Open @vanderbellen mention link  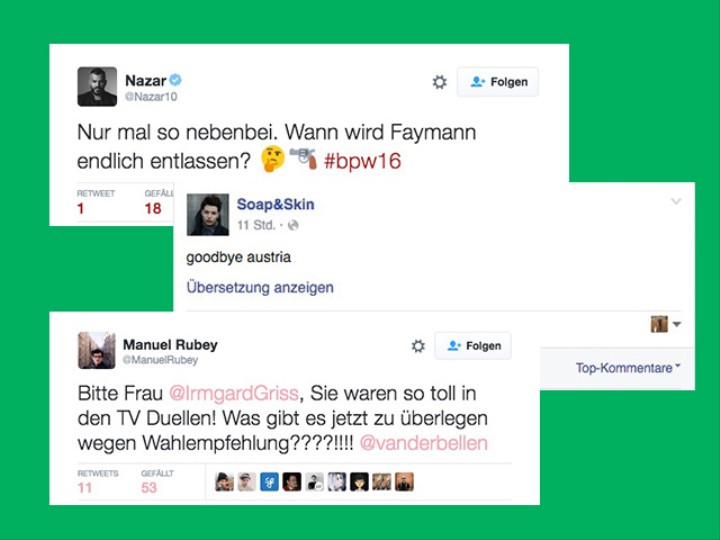pyautogui.click(x=423, y=443)
